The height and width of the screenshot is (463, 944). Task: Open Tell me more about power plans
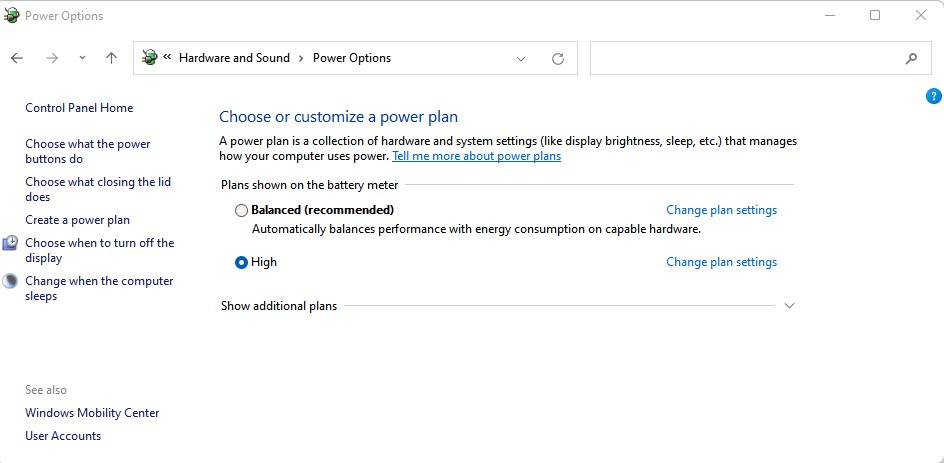(476, 157)
